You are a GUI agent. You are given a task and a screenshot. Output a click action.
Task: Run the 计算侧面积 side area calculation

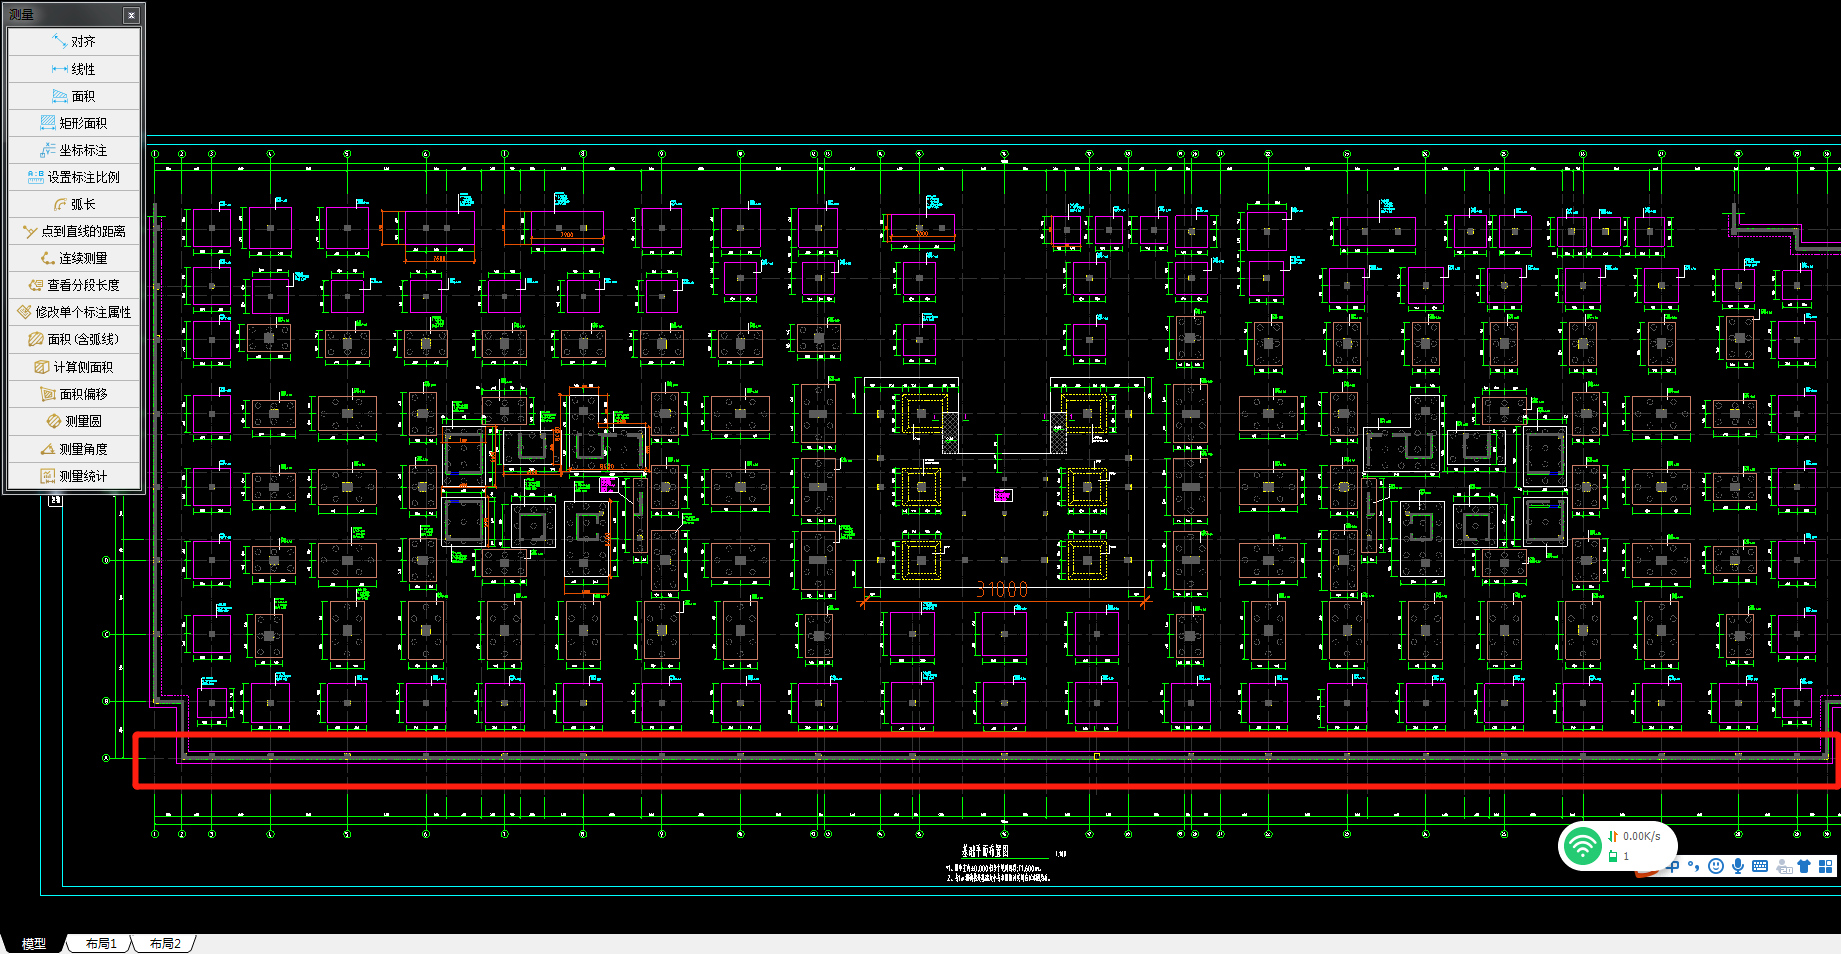point(74,367)
